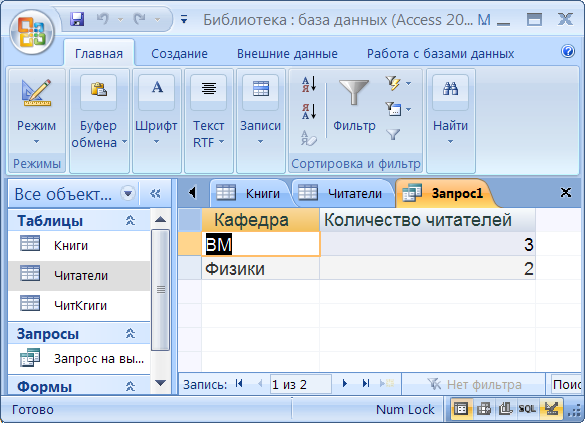Sort descending Я to А
585x423 pixels.
point(309,111)
